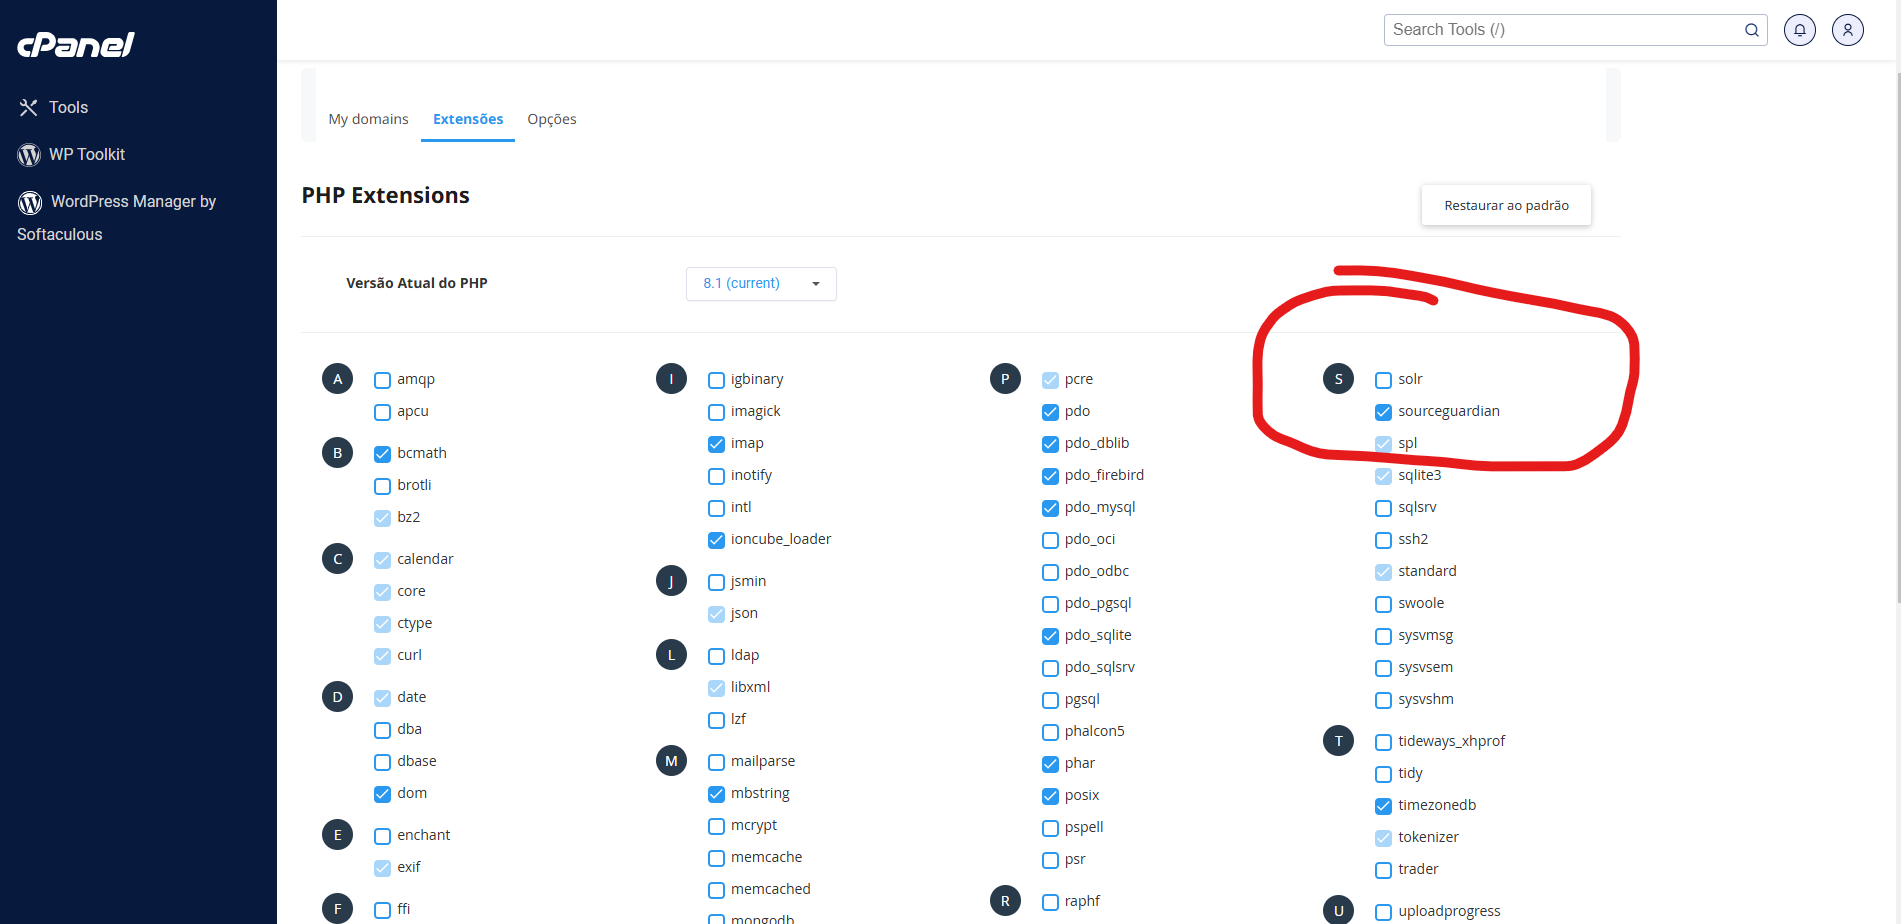
Task: Enable the solr extension checkbox
Action: point(1383,380)
